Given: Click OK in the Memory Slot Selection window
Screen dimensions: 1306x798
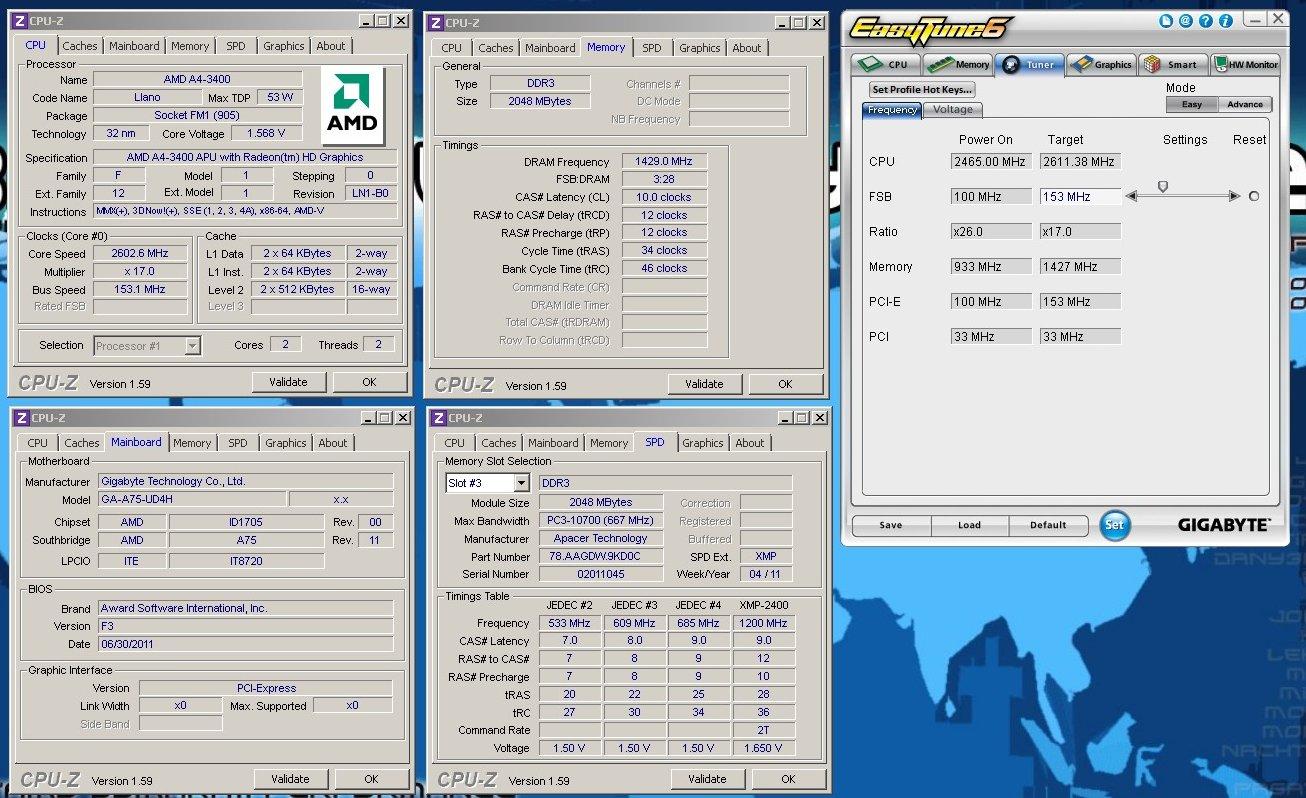Looking at the screenshot, I should click(788, 779).
